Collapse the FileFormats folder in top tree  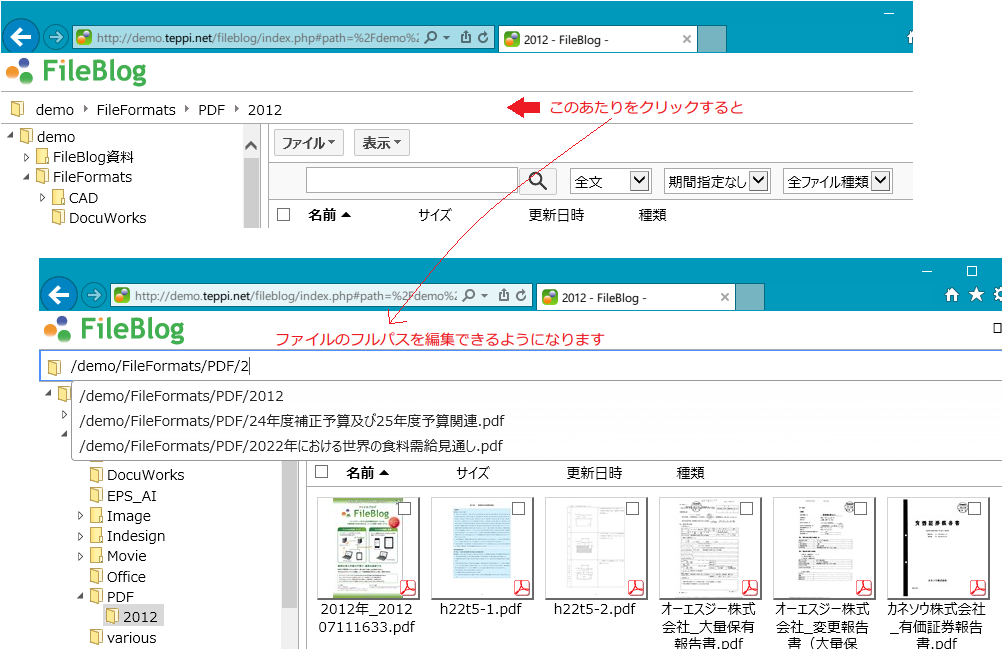[26, 176]
